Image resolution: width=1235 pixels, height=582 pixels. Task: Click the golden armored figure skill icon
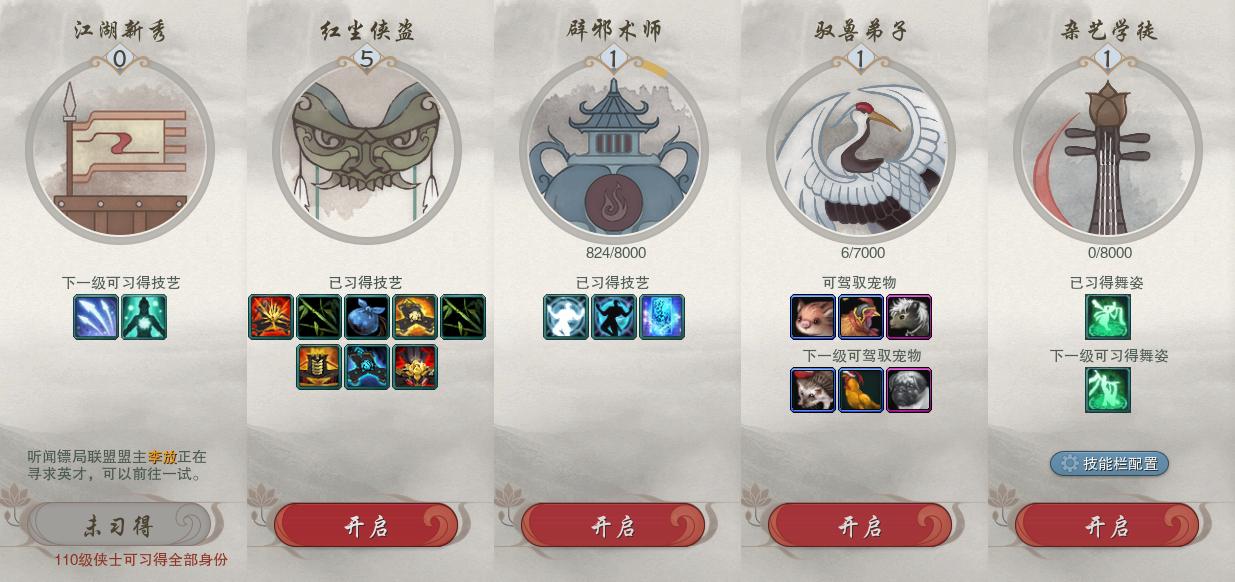(x=319, y=367)
